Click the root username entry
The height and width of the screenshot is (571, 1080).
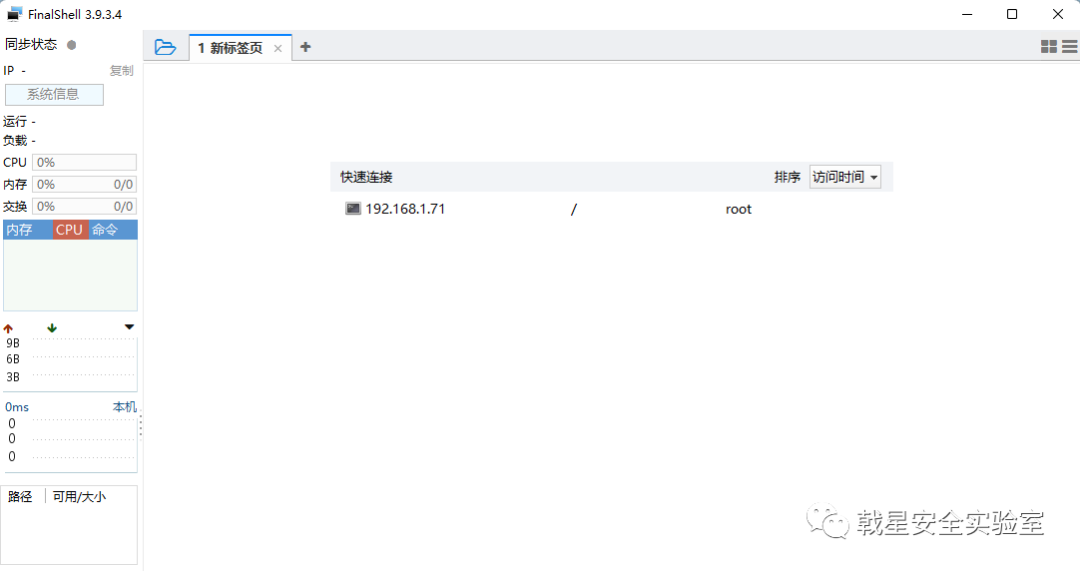tap(738, 209)
